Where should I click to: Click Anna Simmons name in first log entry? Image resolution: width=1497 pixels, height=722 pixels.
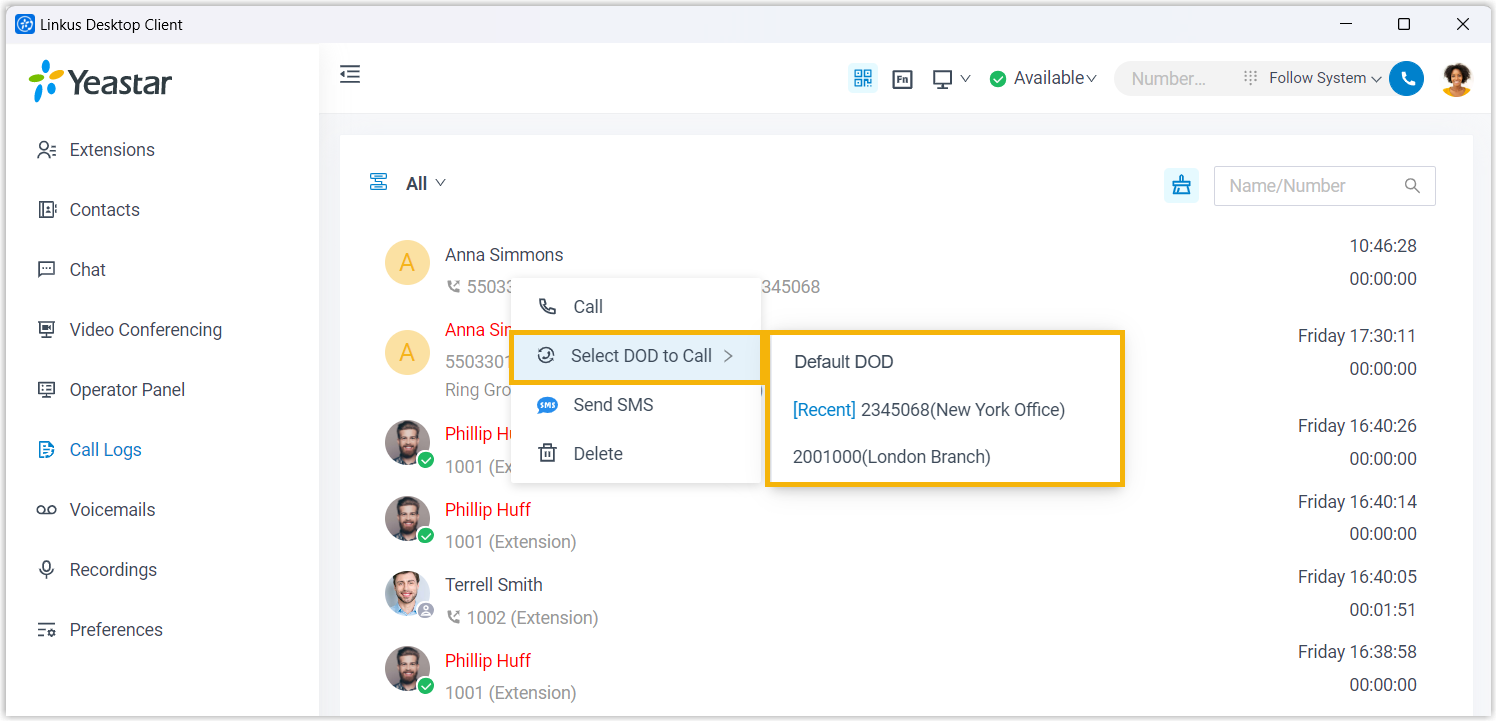tap(504, 255)
